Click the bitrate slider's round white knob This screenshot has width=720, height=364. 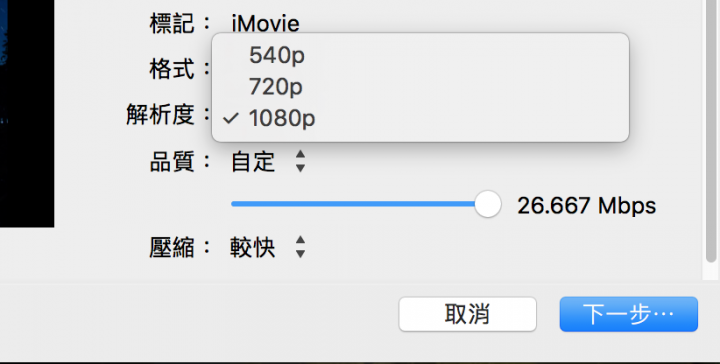coord(488,204)
